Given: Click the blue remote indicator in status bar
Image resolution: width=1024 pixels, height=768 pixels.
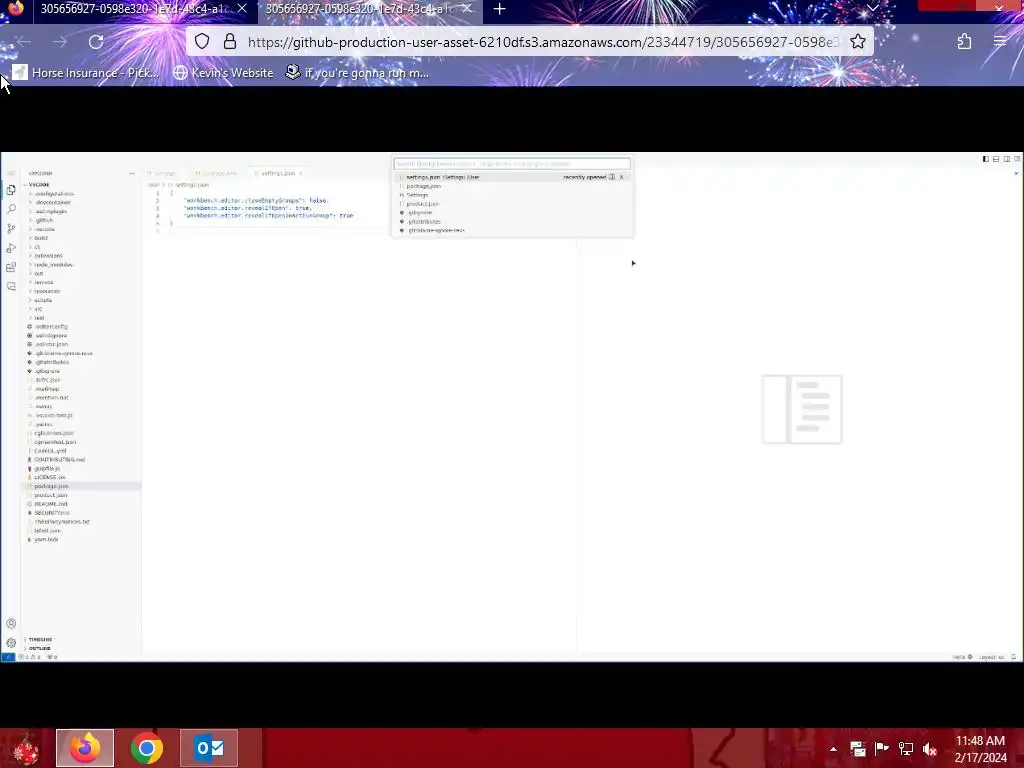Looking at the screenshot, I should click(8, 657).
